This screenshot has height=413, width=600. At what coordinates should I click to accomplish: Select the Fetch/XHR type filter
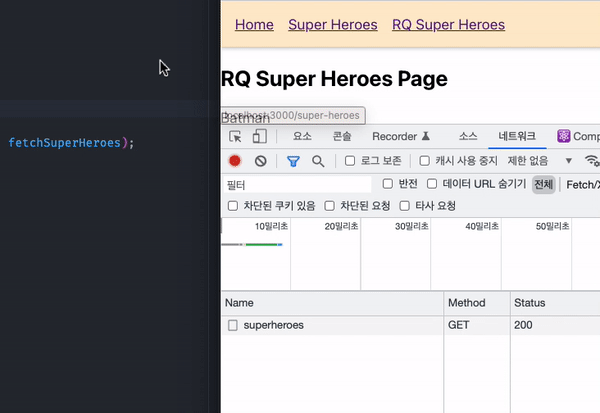pos(583,185)
